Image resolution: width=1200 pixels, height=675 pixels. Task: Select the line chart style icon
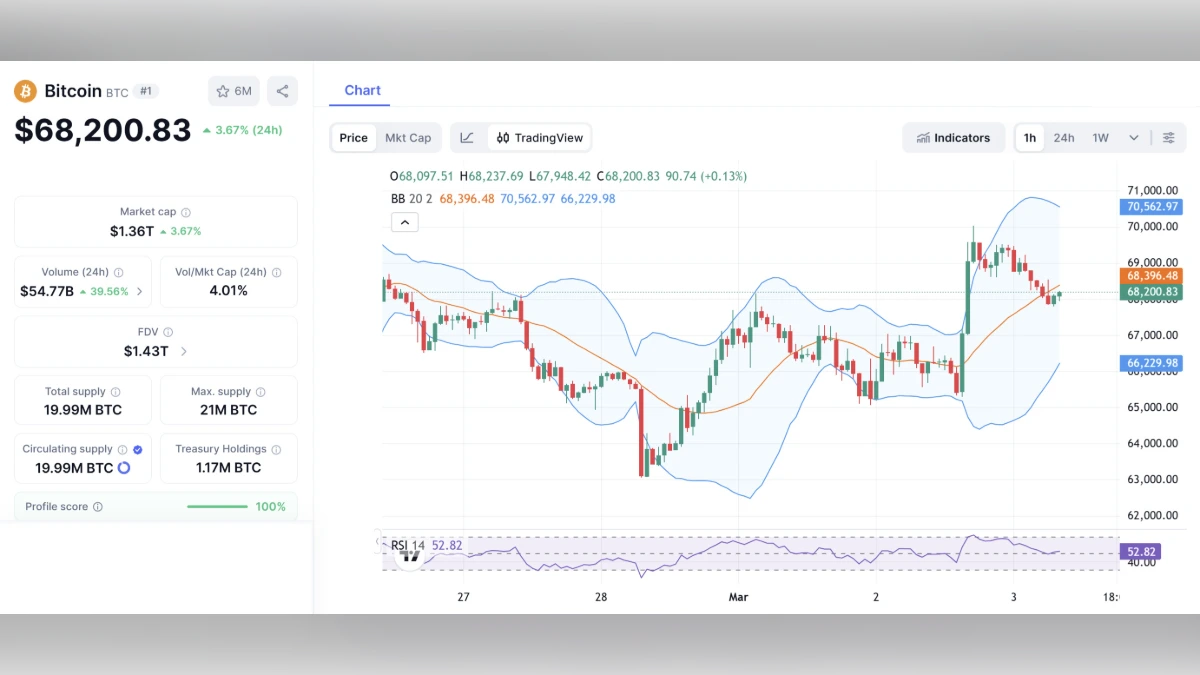click(467, 137)
